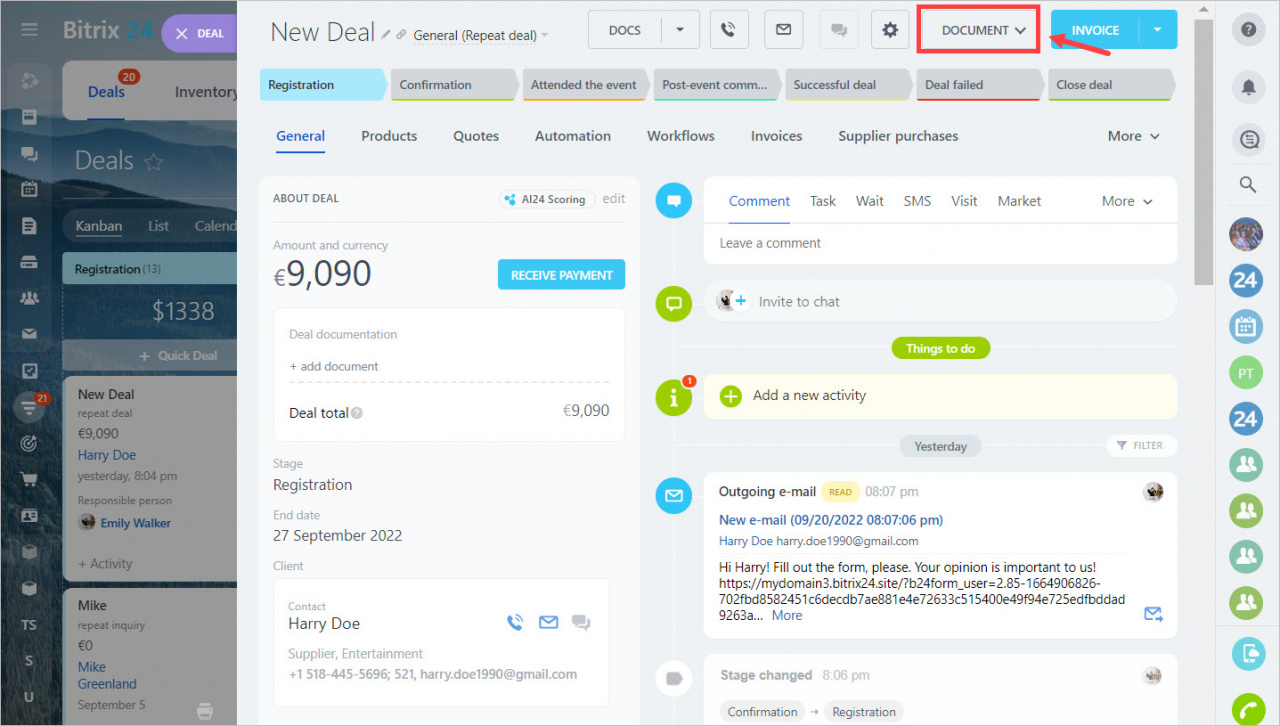Edit deal title with pencil icon
The height and width of the screenshot is (726, 1280).
(x=386, y=34)
